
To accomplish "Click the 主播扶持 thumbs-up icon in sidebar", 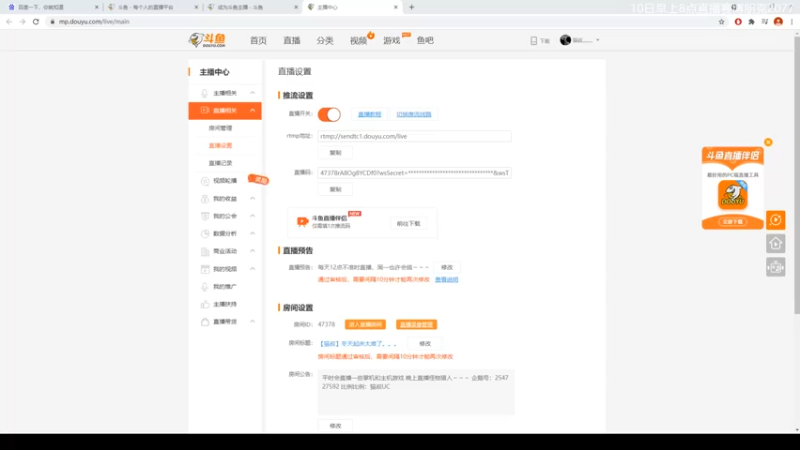I will [x=205, y=304].
